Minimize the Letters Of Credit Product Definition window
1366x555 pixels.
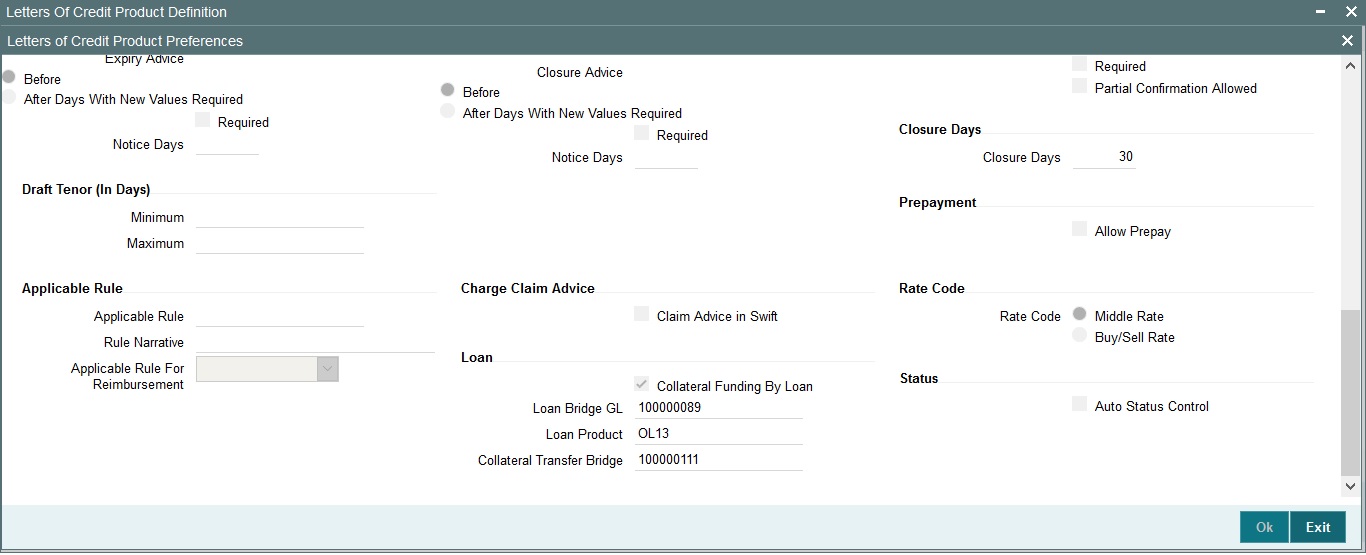pos(1321,12)
